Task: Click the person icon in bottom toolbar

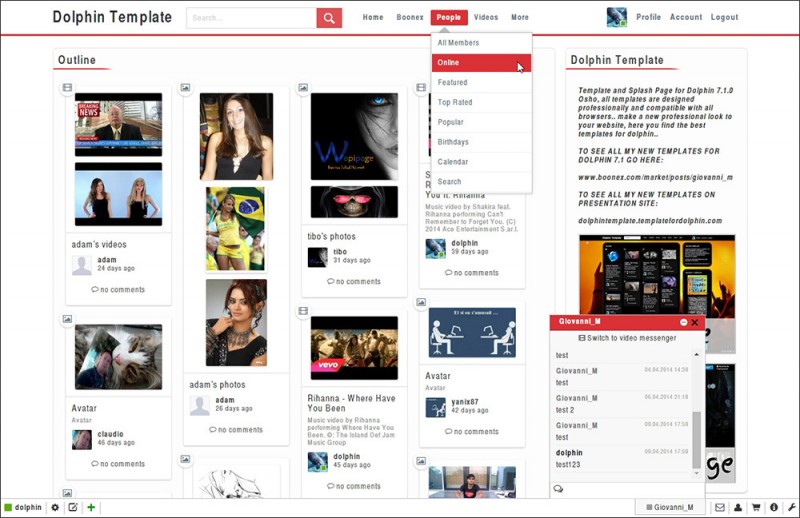Action: point(738,507)
